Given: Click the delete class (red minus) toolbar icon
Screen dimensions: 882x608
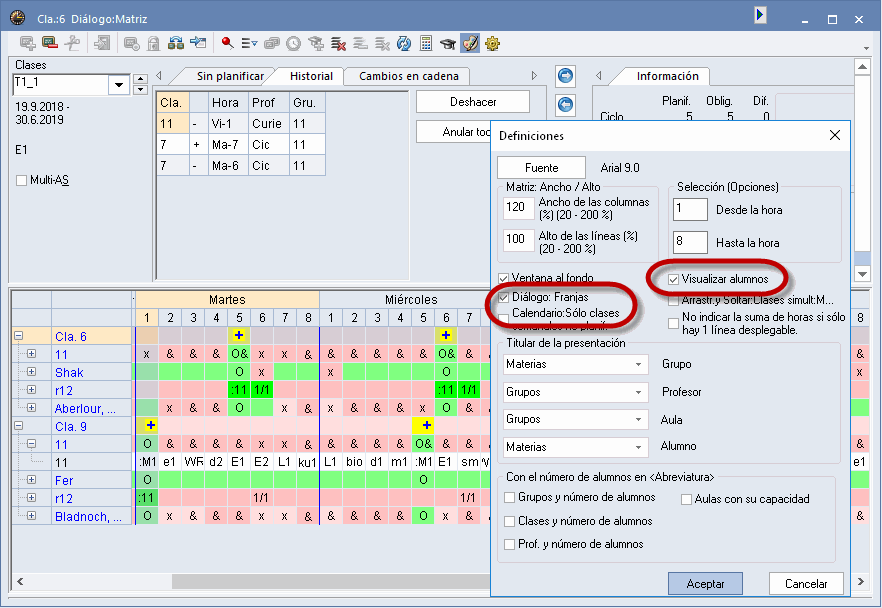Looking at the screenshot, I should coord(50,43).
